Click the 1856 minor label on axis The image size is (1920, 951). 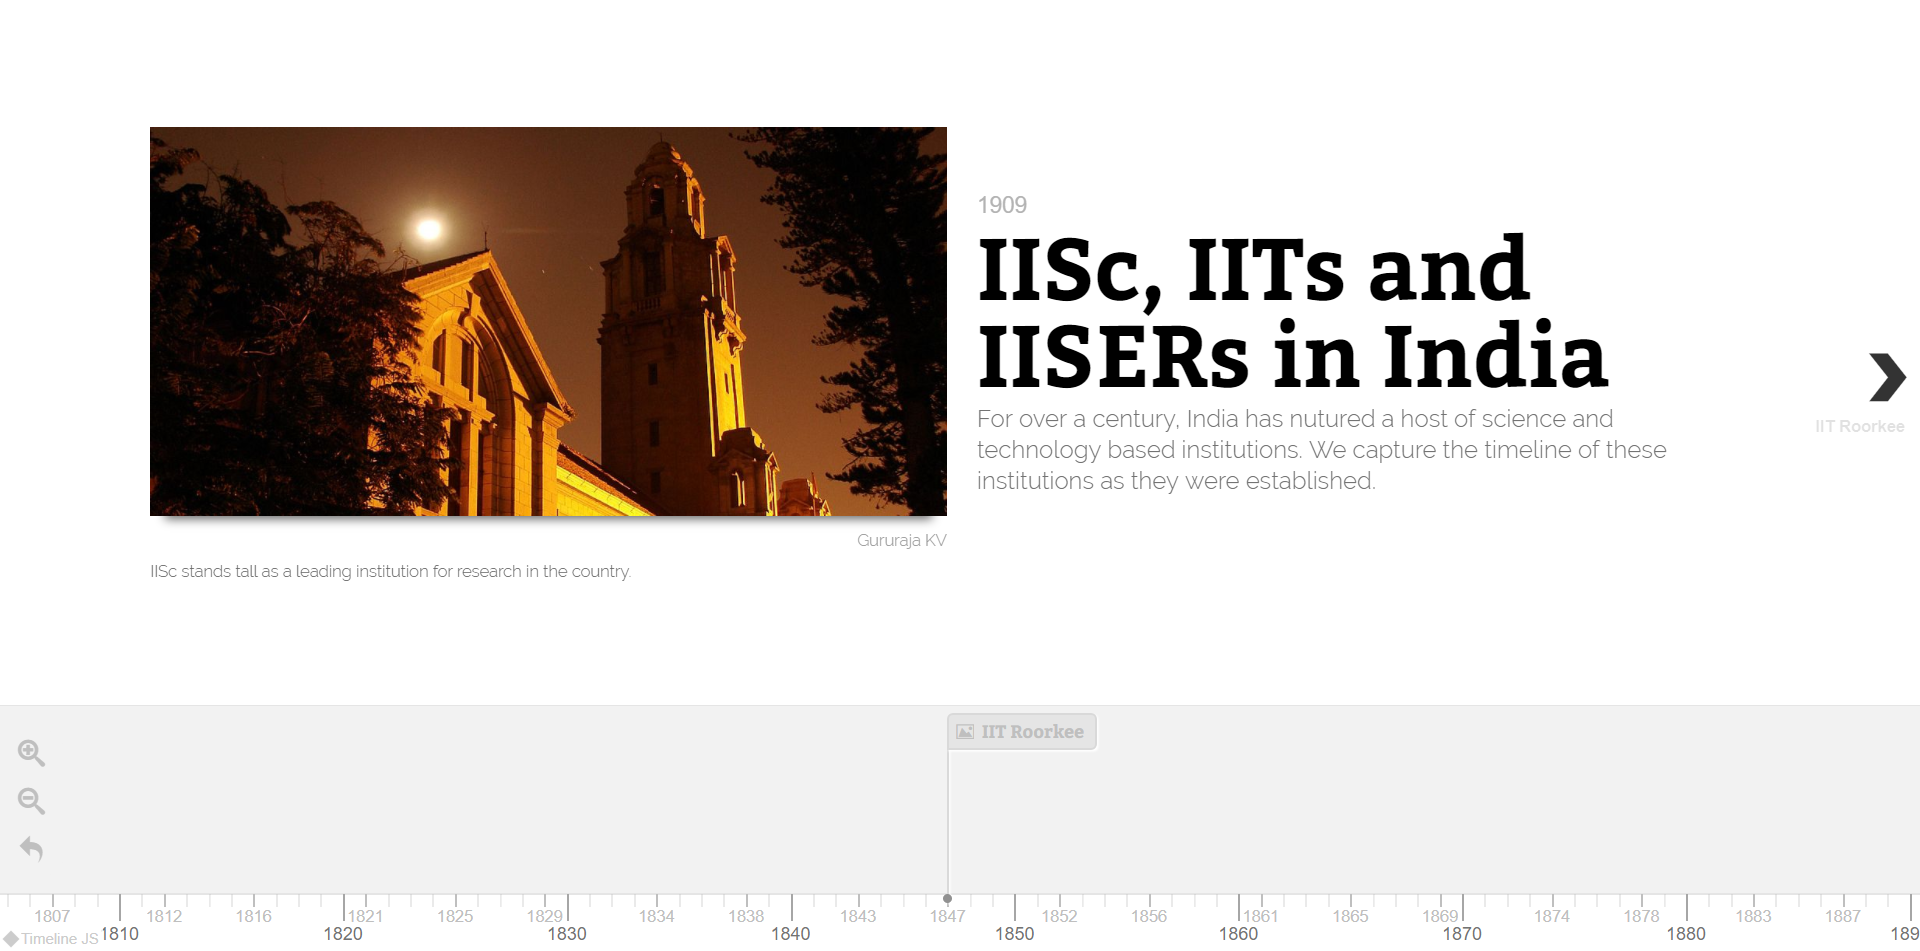point(1149,916)
